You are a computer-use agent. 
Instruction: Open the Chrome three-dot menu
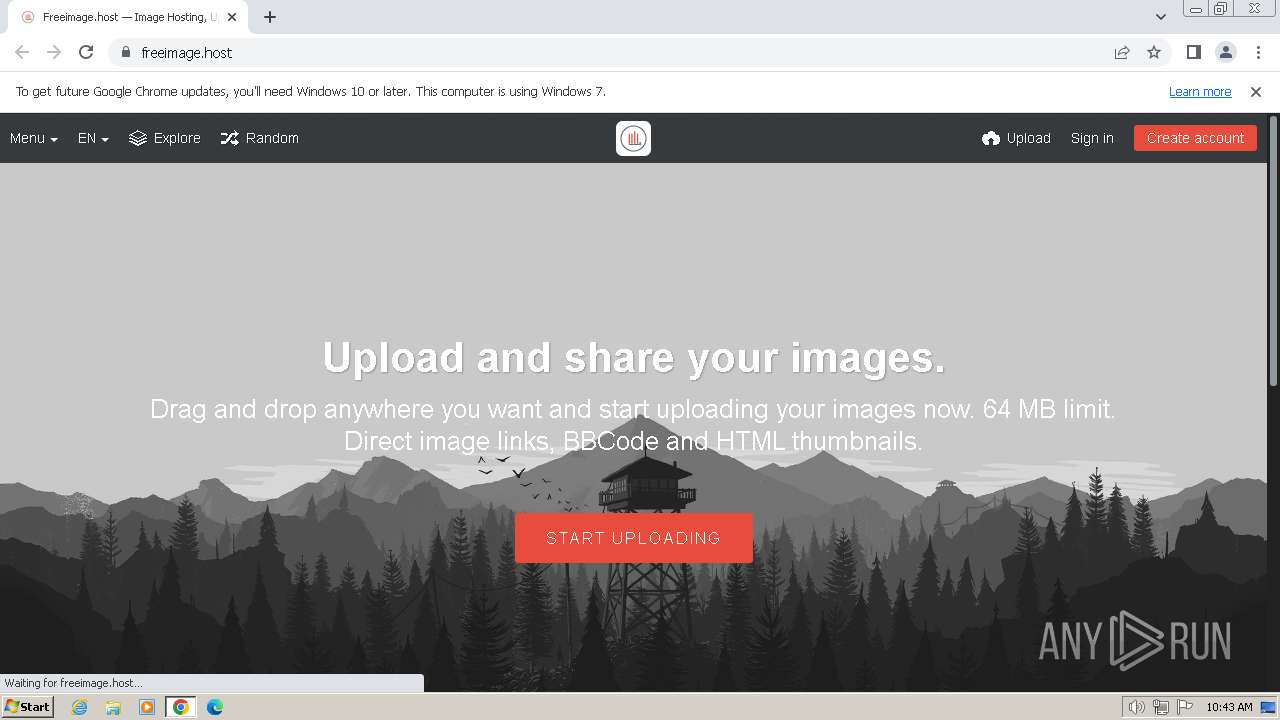point(1258,52)
